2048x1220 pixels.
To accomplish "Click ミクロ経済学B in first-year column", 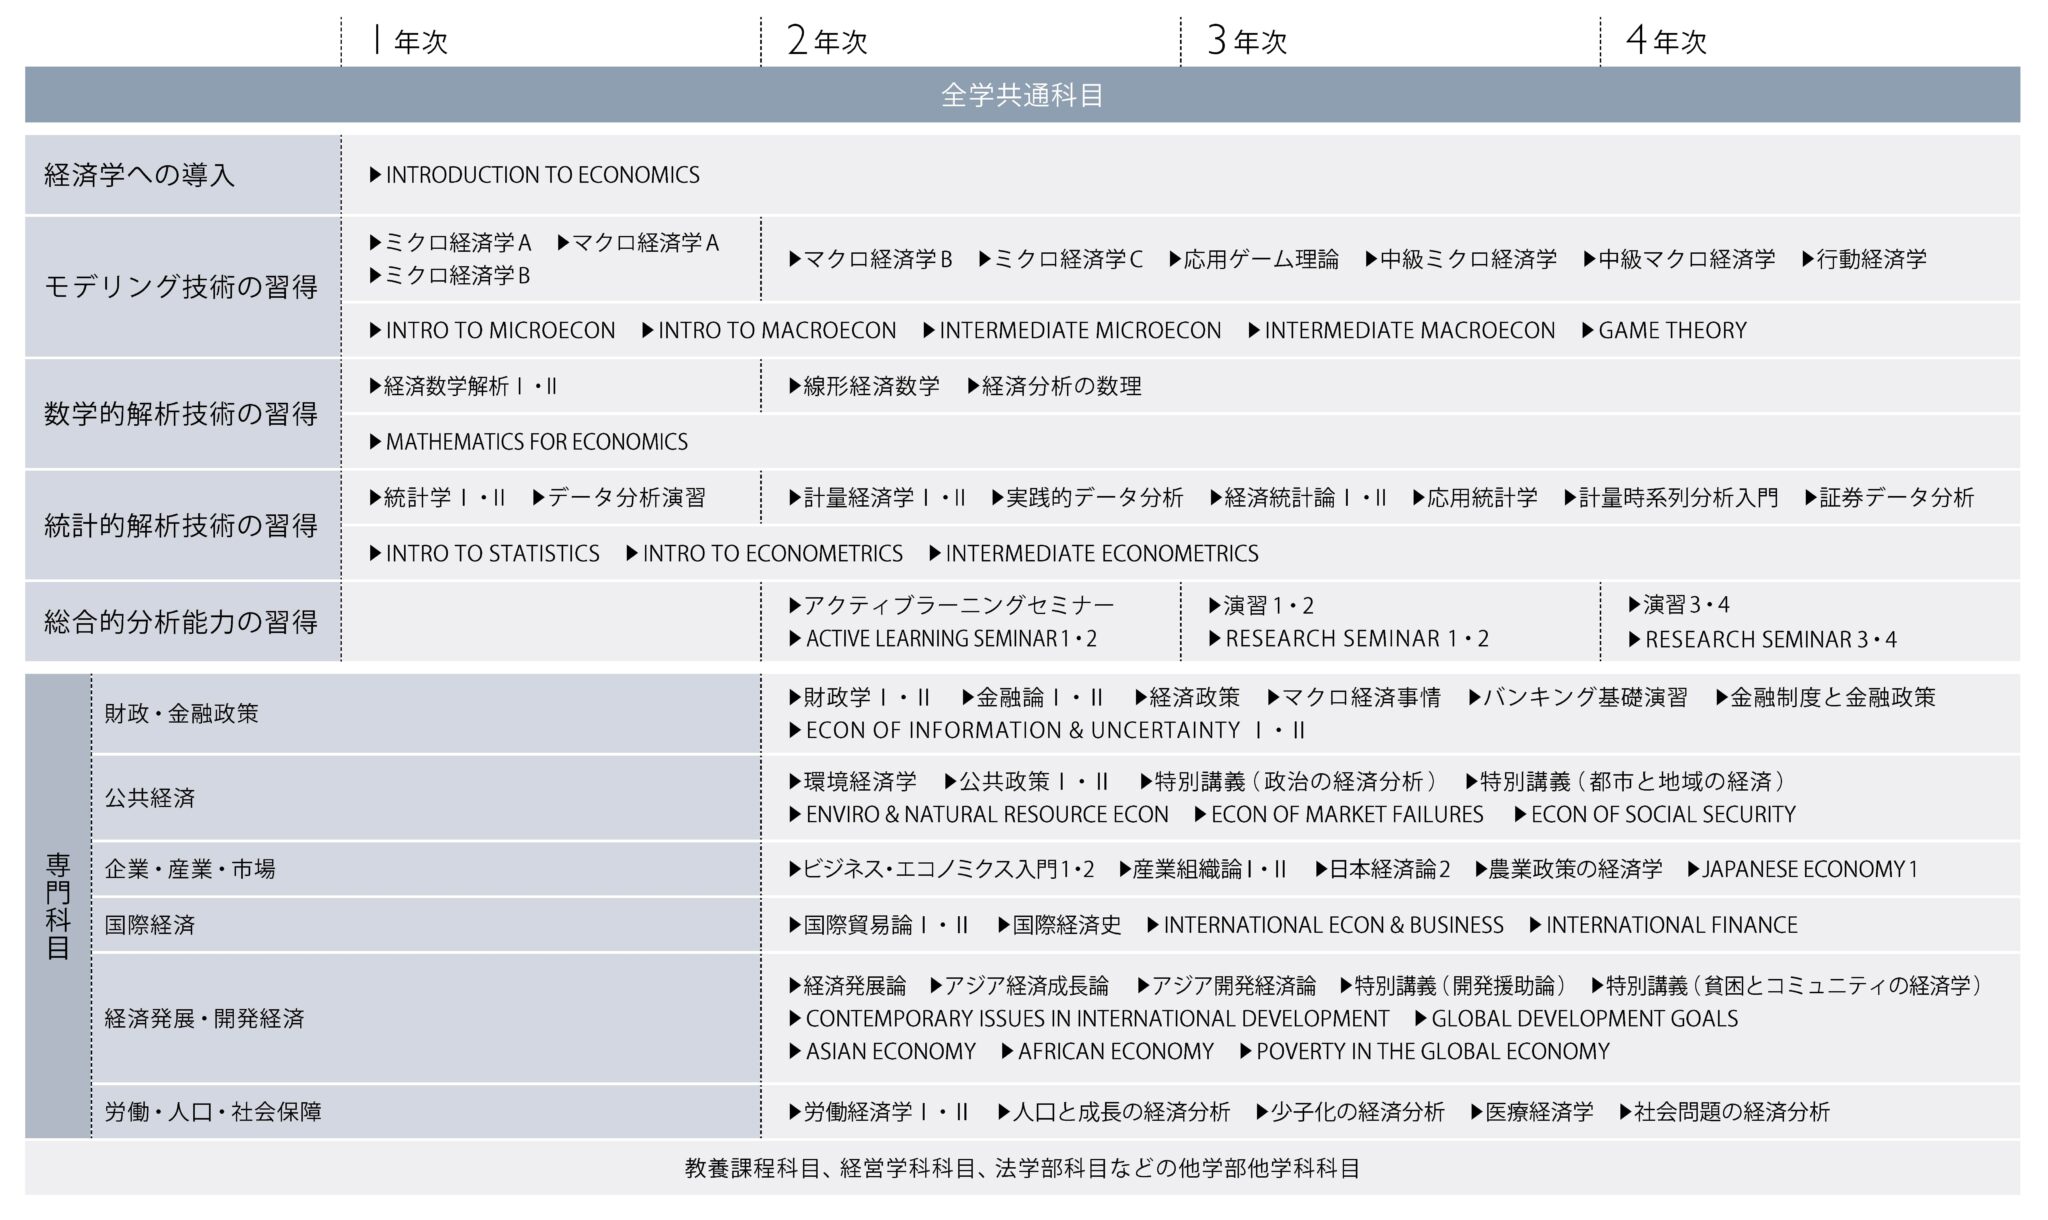I will point(450,275).
